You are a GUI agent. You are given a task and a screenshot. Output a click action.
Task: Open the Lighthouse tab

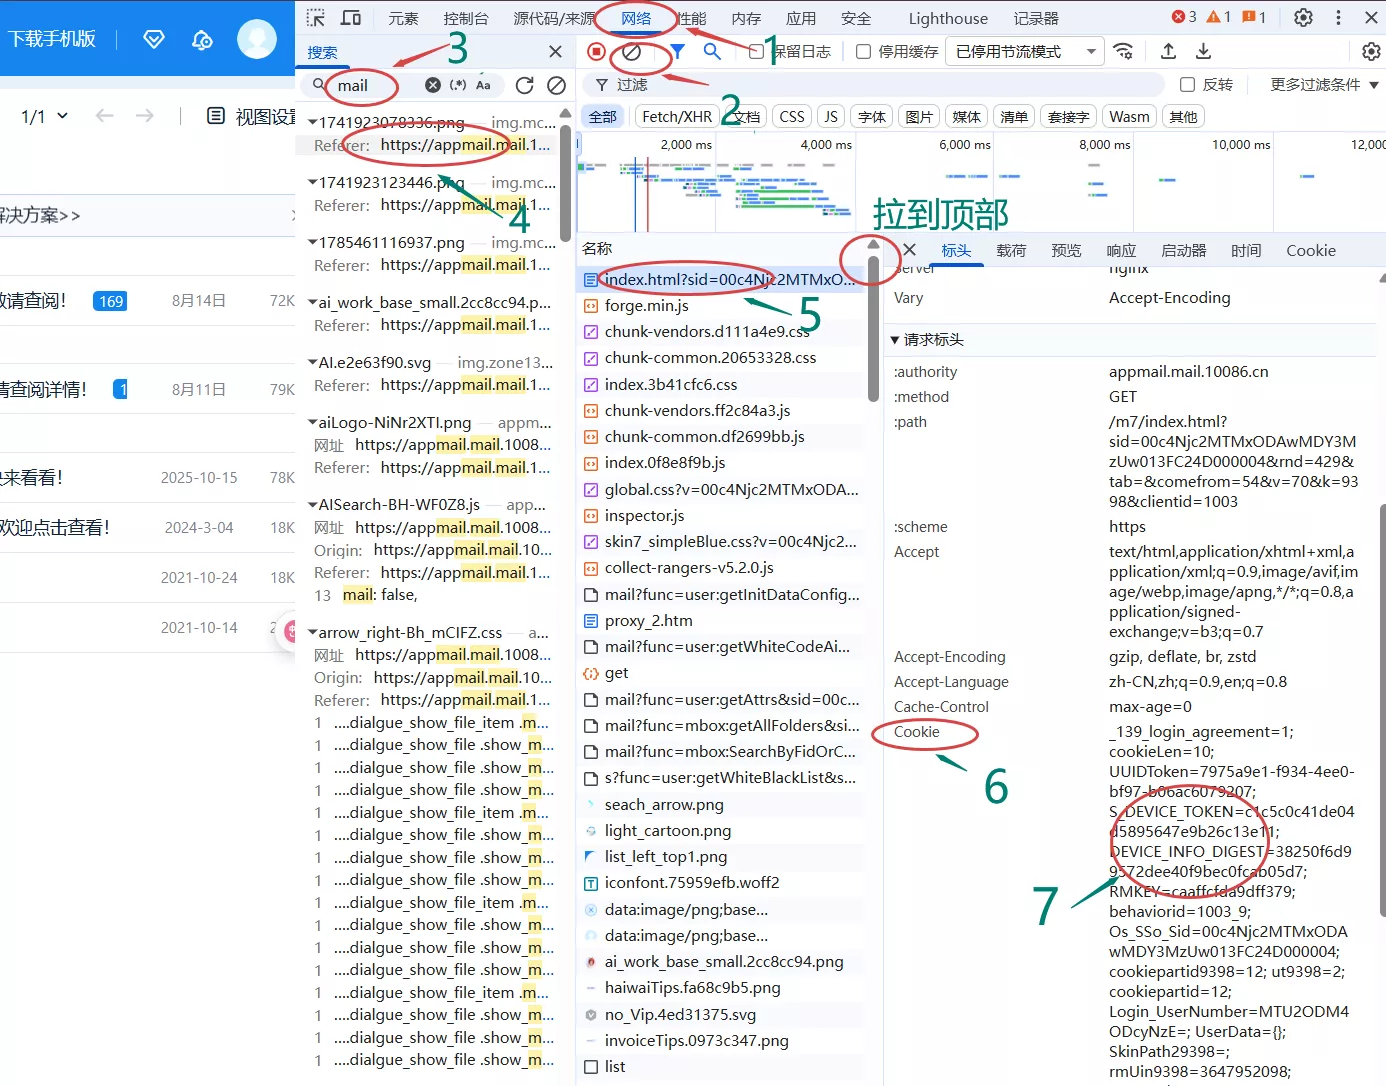click(948, 18)
